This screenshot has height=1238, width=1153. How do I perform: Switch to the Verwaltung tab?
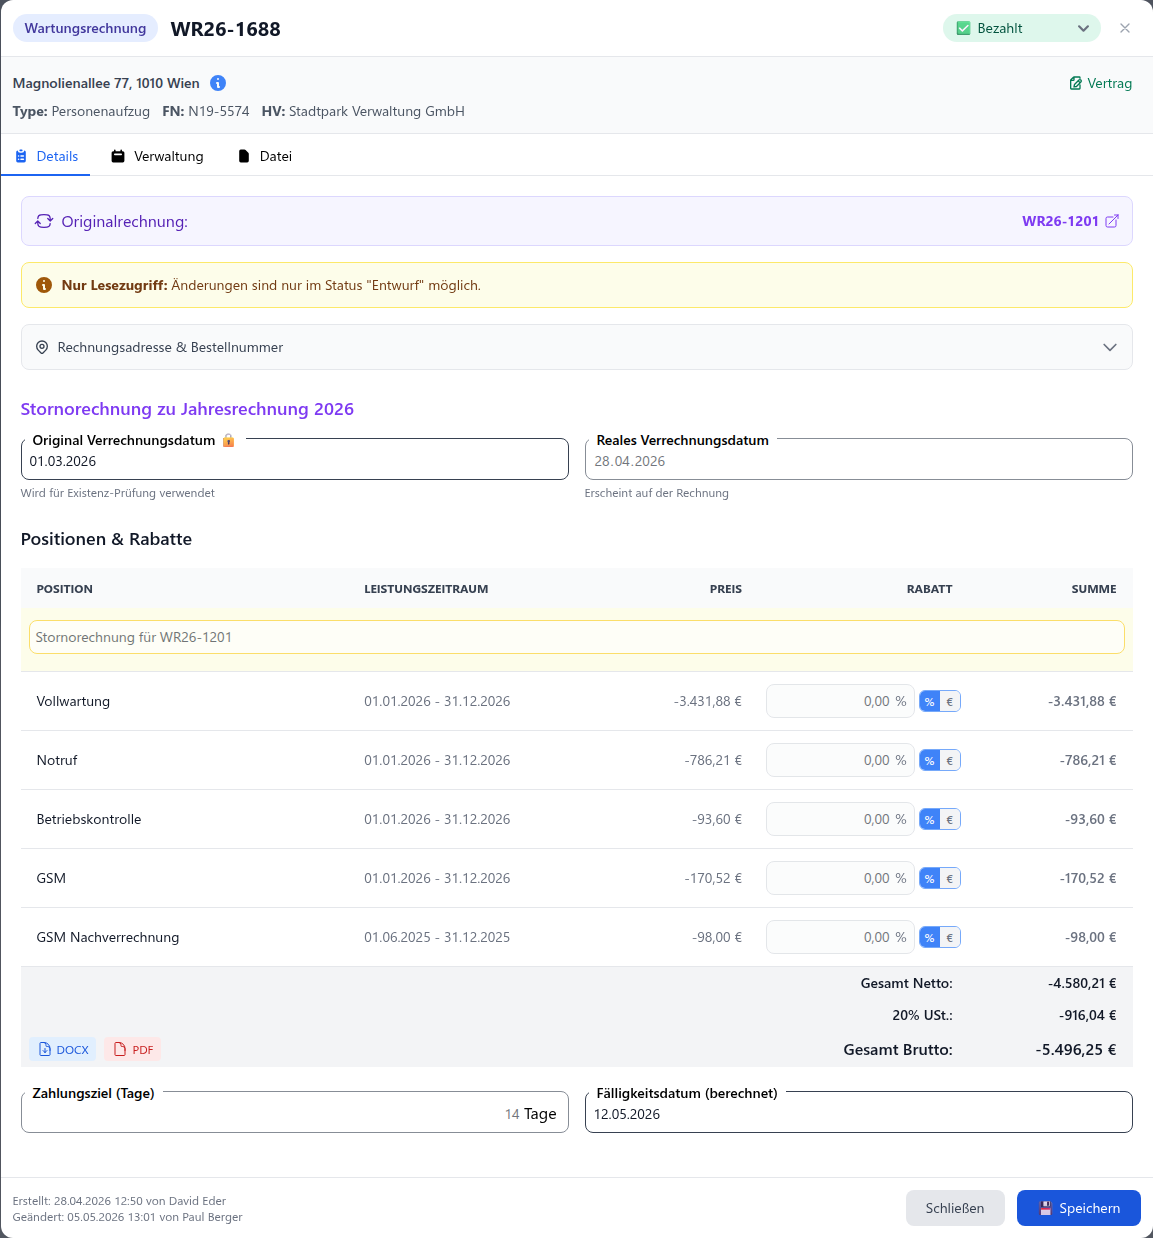tap(157, 156)
